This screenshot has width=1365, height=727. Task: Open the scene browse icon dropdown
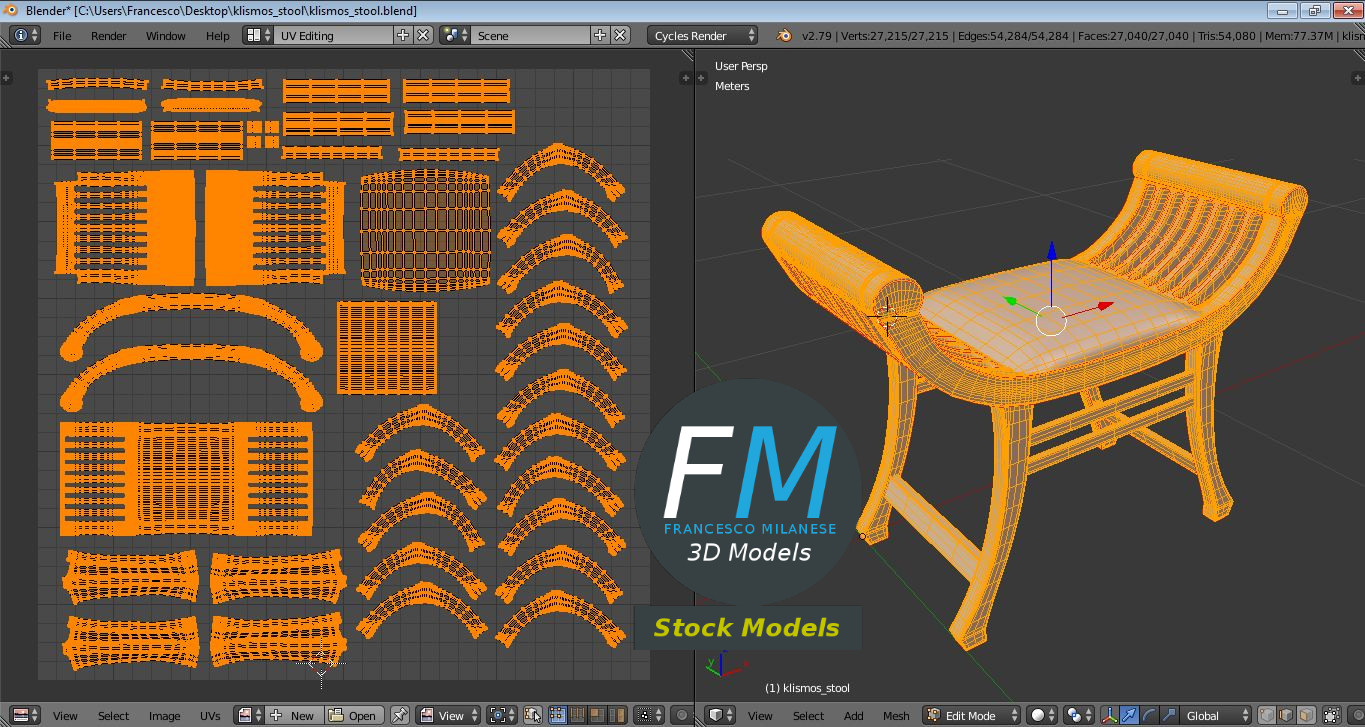455,35
